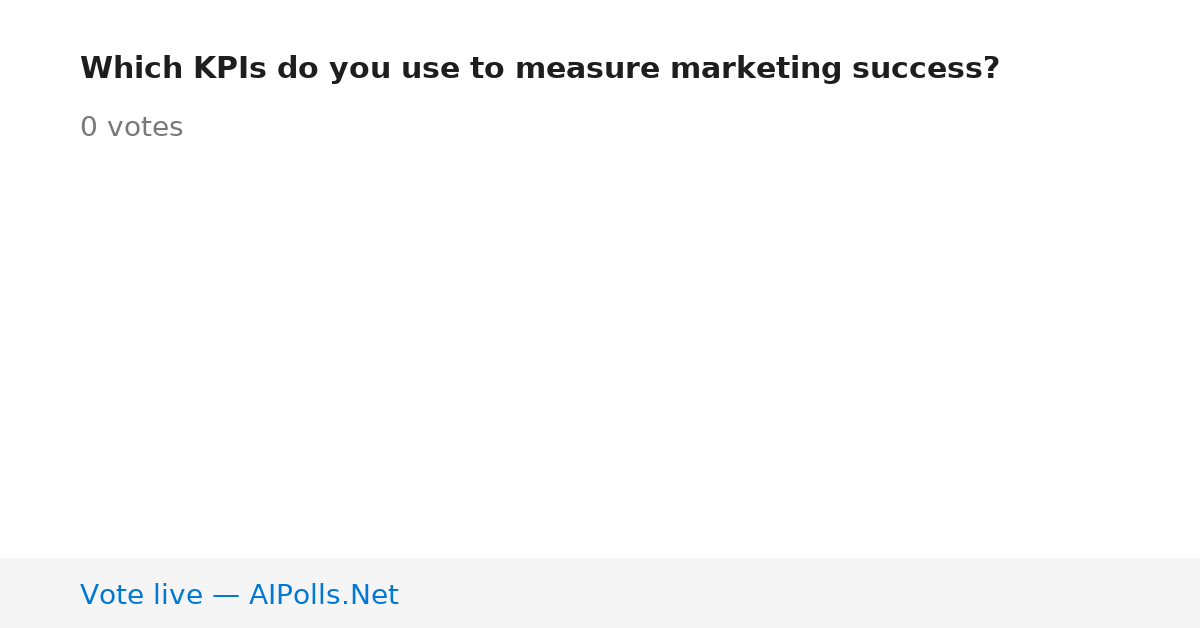Click the AIPolls.Net text in footer
The width and height of the screenshot is (1200, 628).
coord(323,595)
